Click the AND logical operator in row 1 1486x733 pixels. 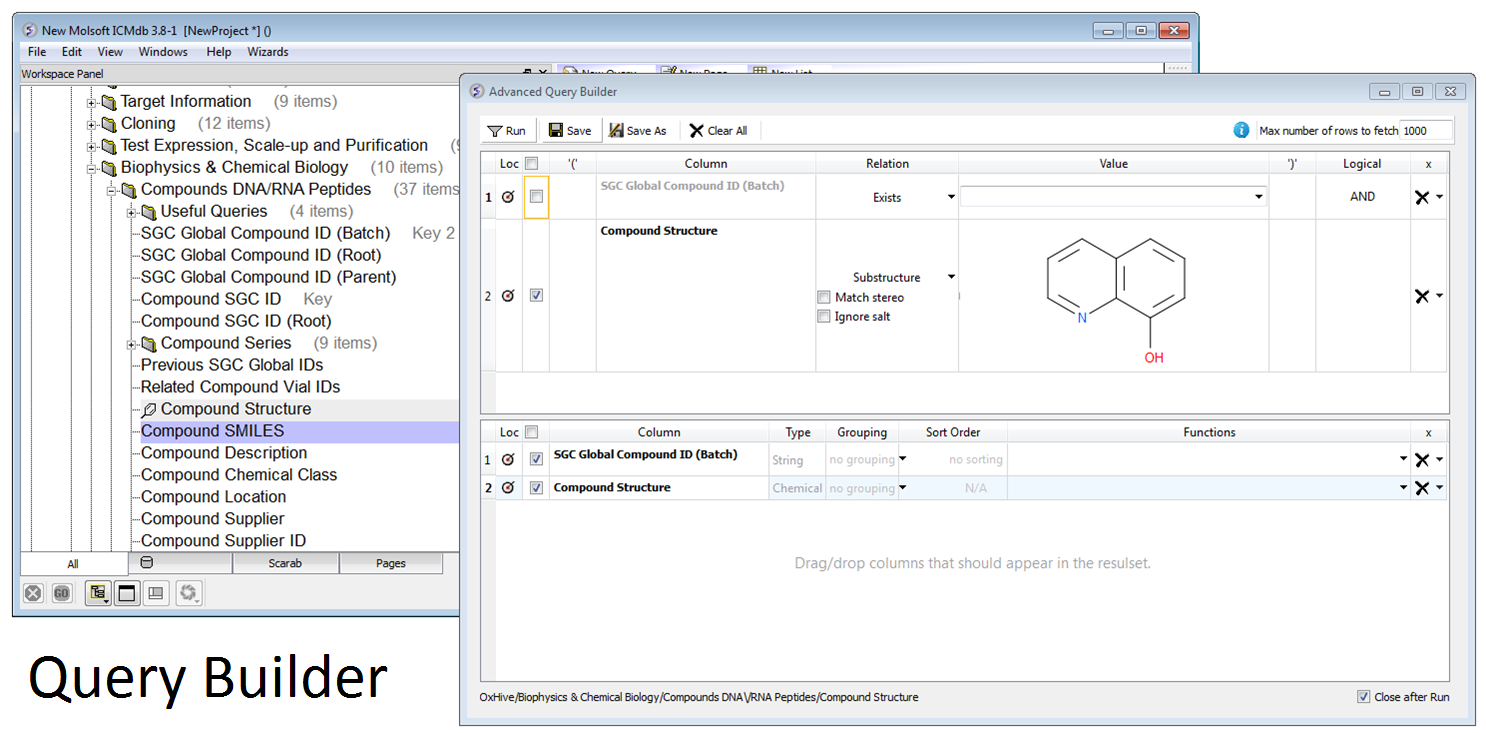tap(1362, 197)
